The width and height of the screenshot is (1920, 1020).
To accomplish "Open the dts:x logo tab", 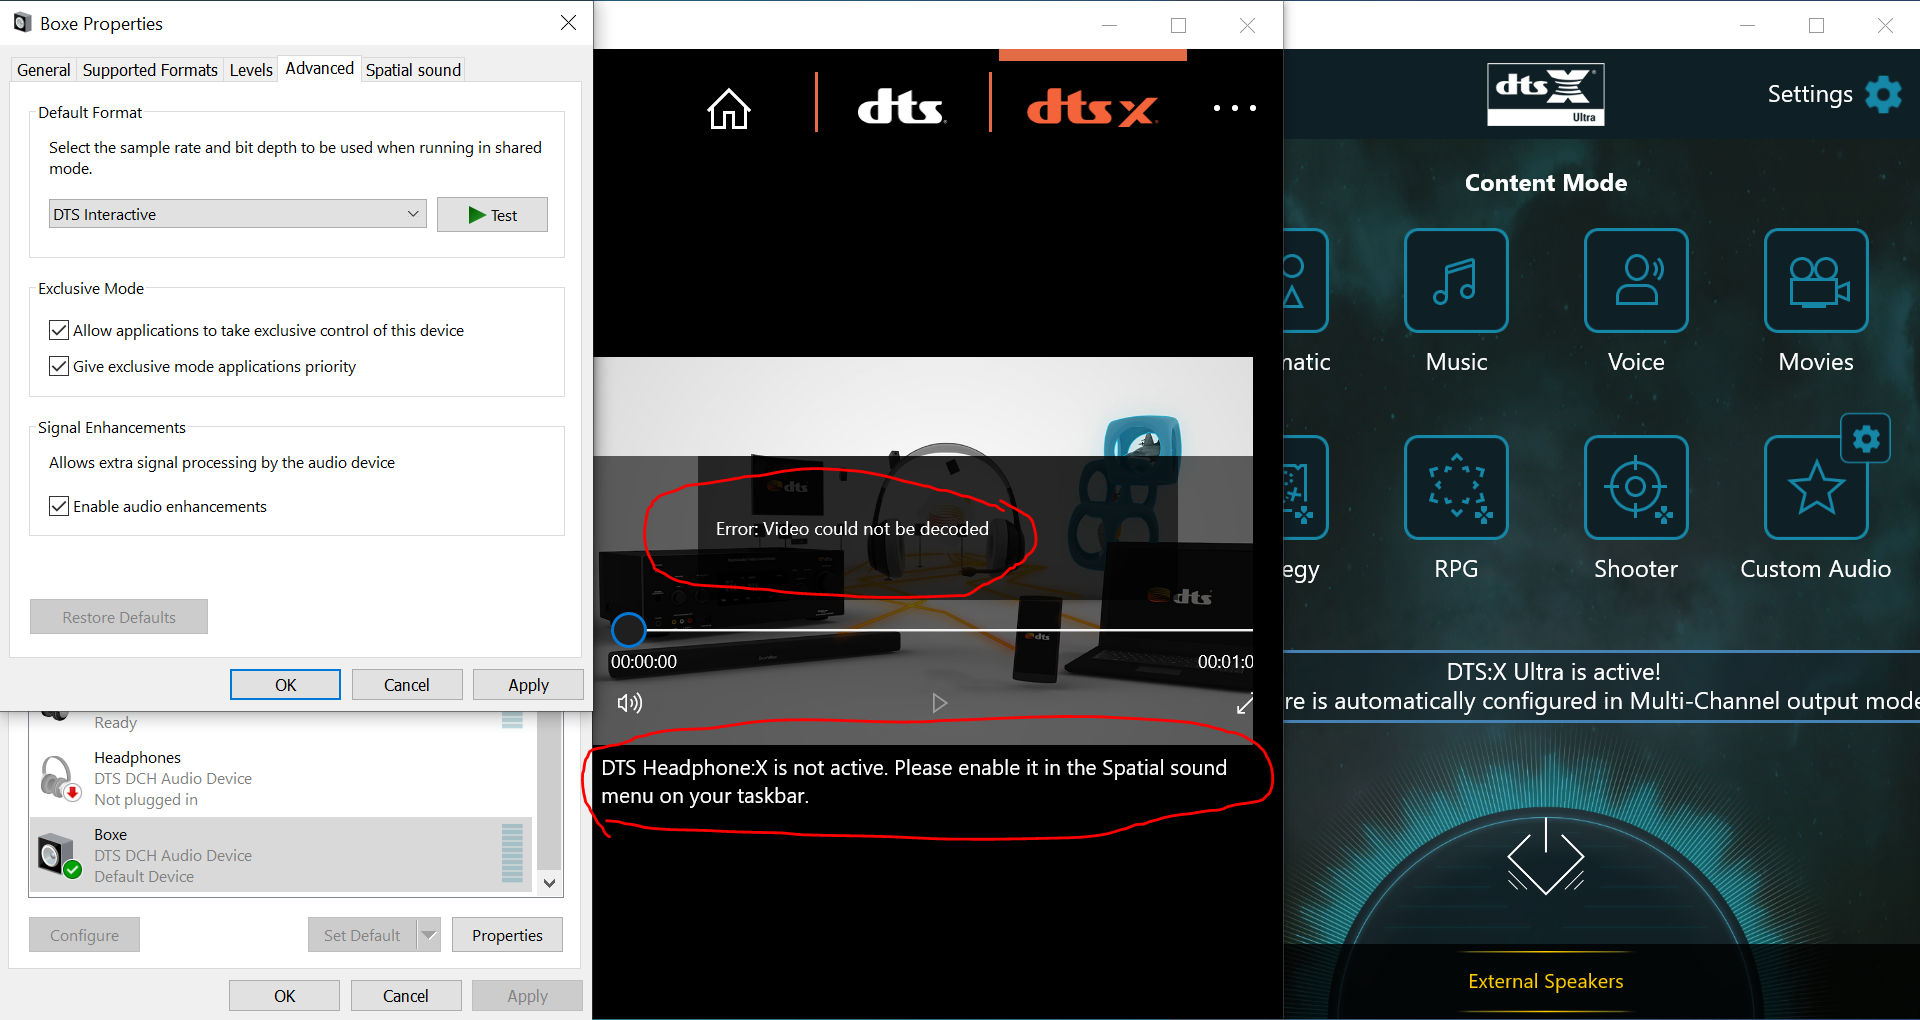I will [1092, 107].
